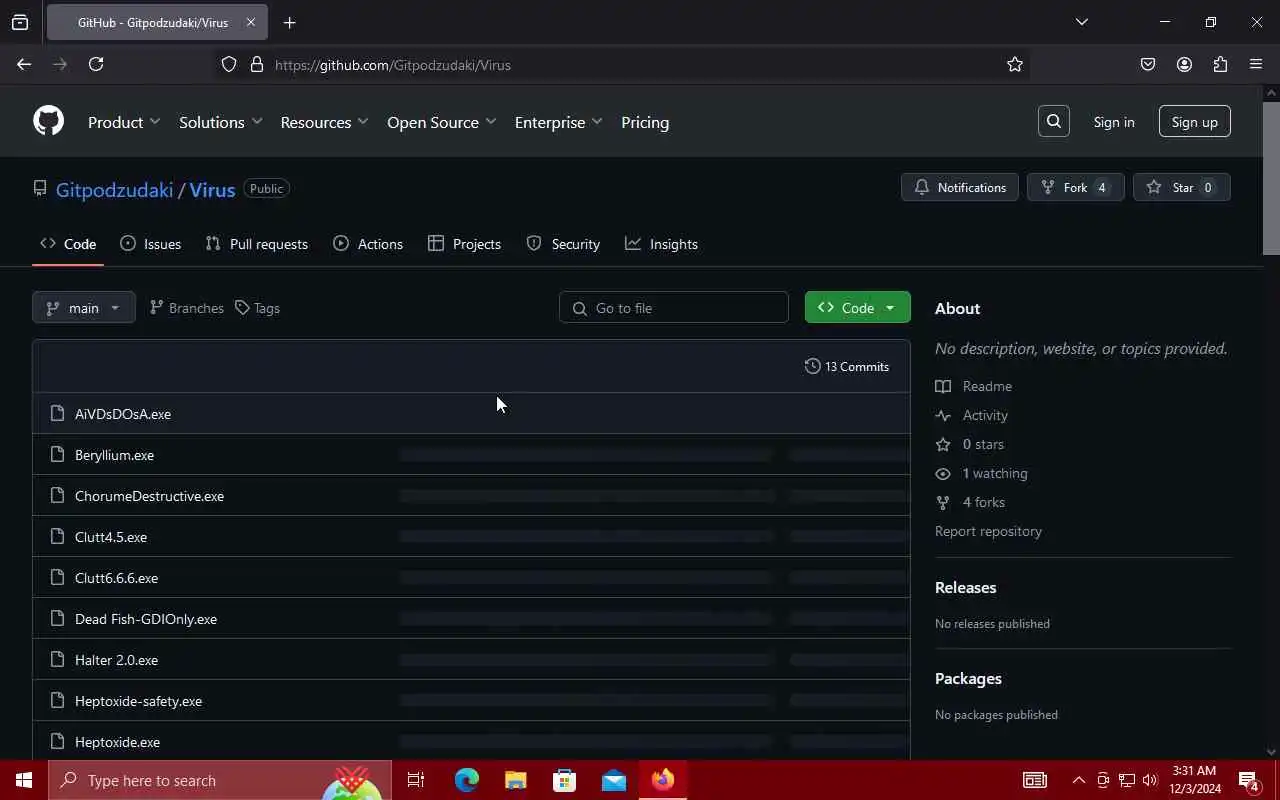Star the Virus repository
Image resolution: width=1280 pixels, height=800 pixels.
point(1182,188)
